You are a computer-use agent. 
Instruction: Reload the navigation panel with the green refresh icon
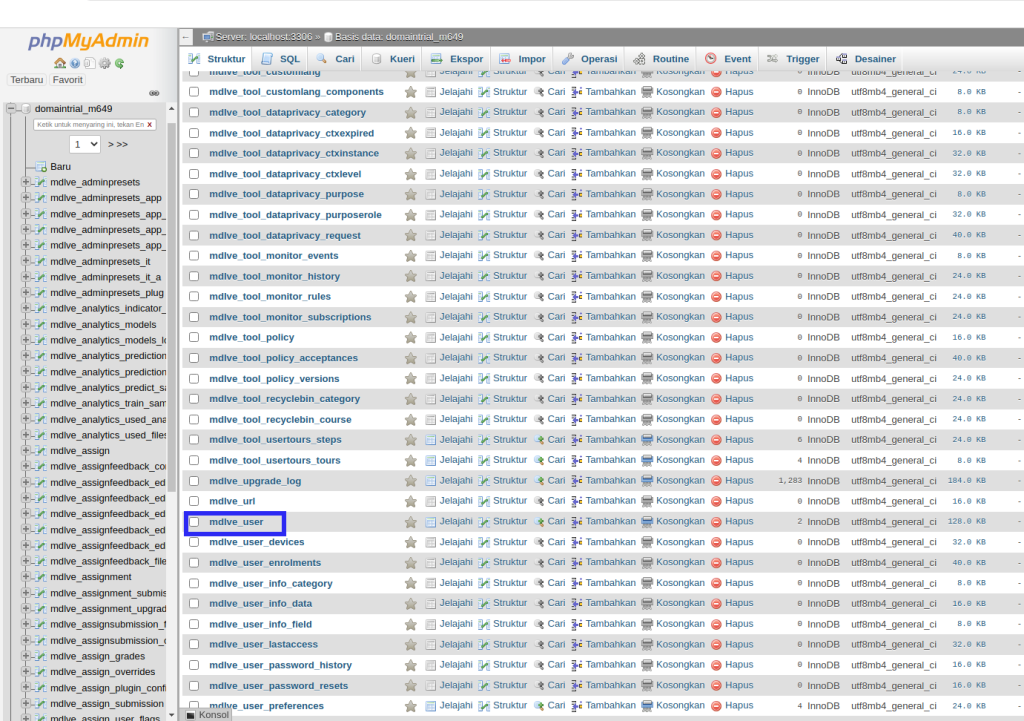(x=119, y=62)
